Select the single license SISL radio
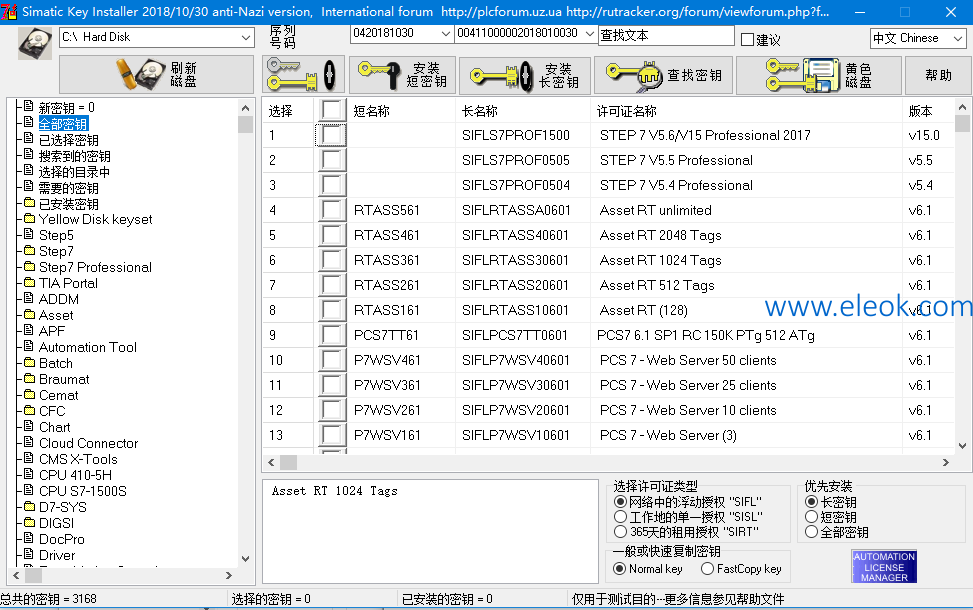973x610 pixels. click(x=620, y=516)
